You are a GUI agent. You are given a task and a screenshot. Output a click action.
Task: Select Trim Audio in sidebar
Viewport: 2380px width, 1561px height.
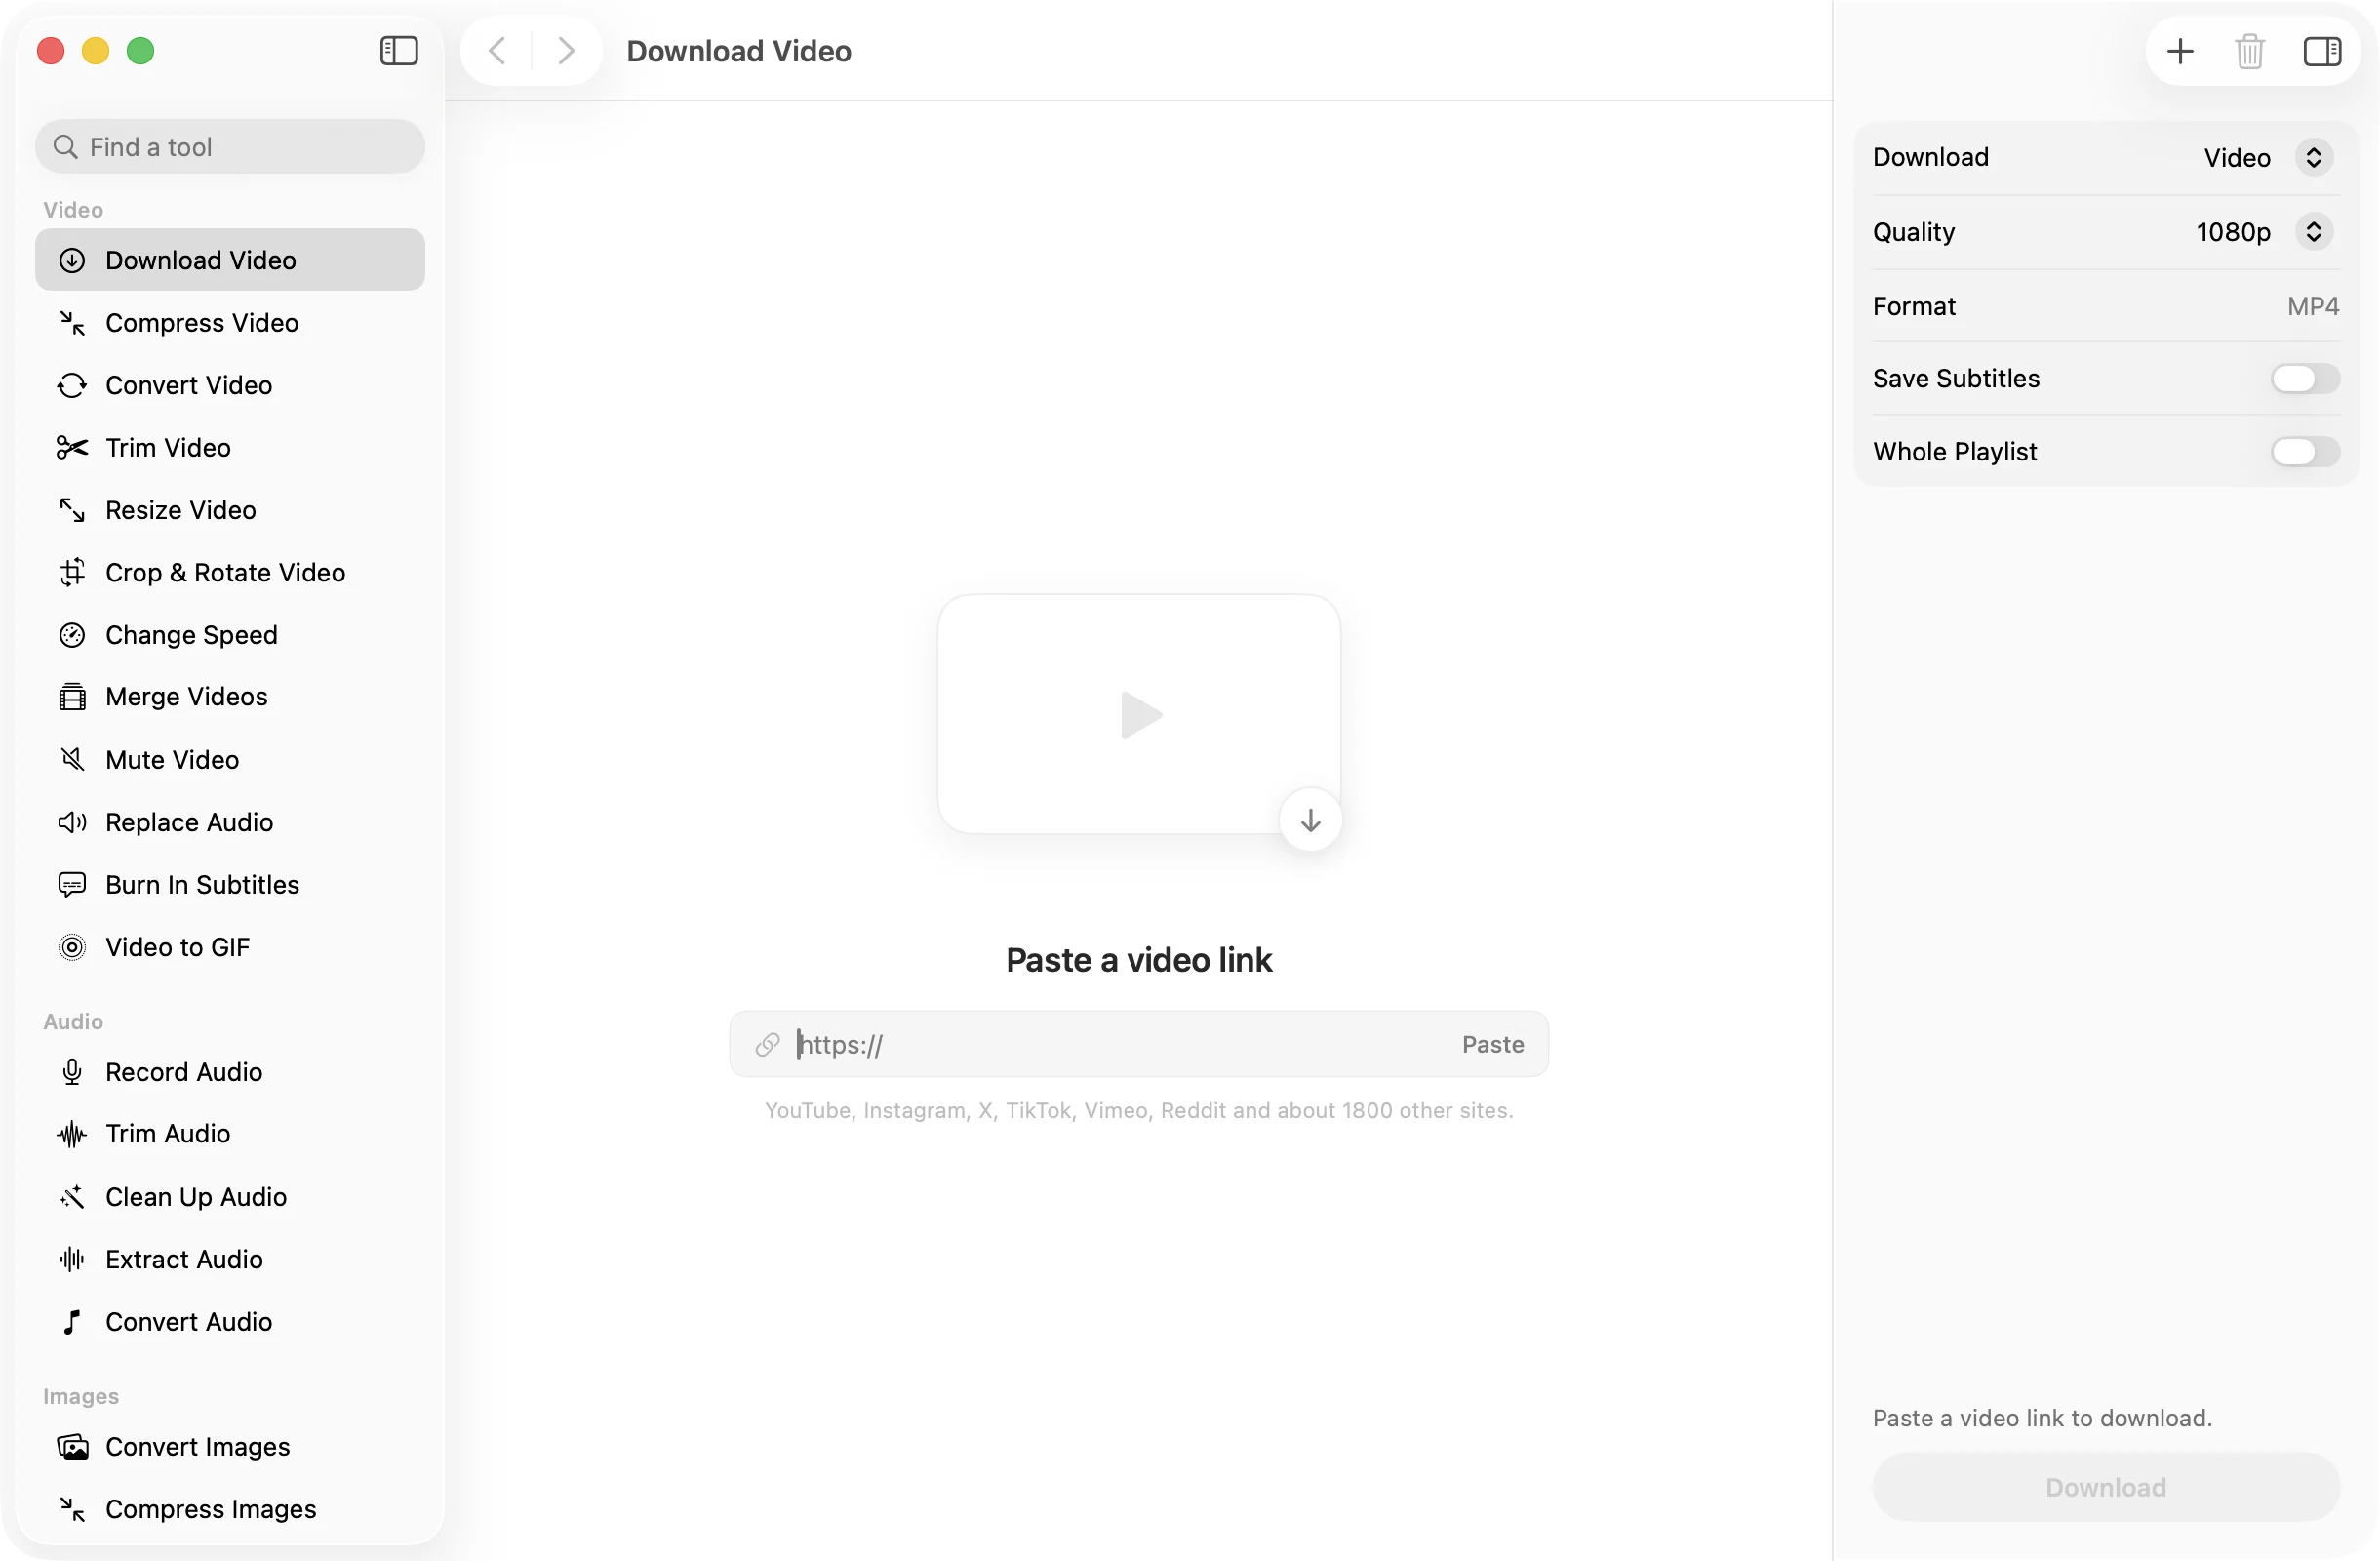pos(229,1134)
